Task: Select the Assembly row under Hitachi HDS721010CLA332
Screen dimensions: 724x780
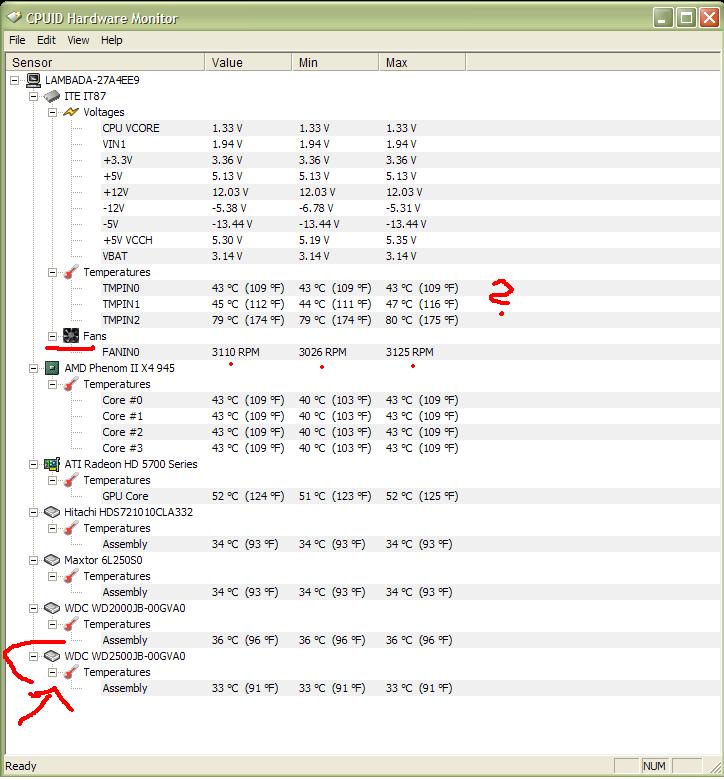Action: [410, 544]
